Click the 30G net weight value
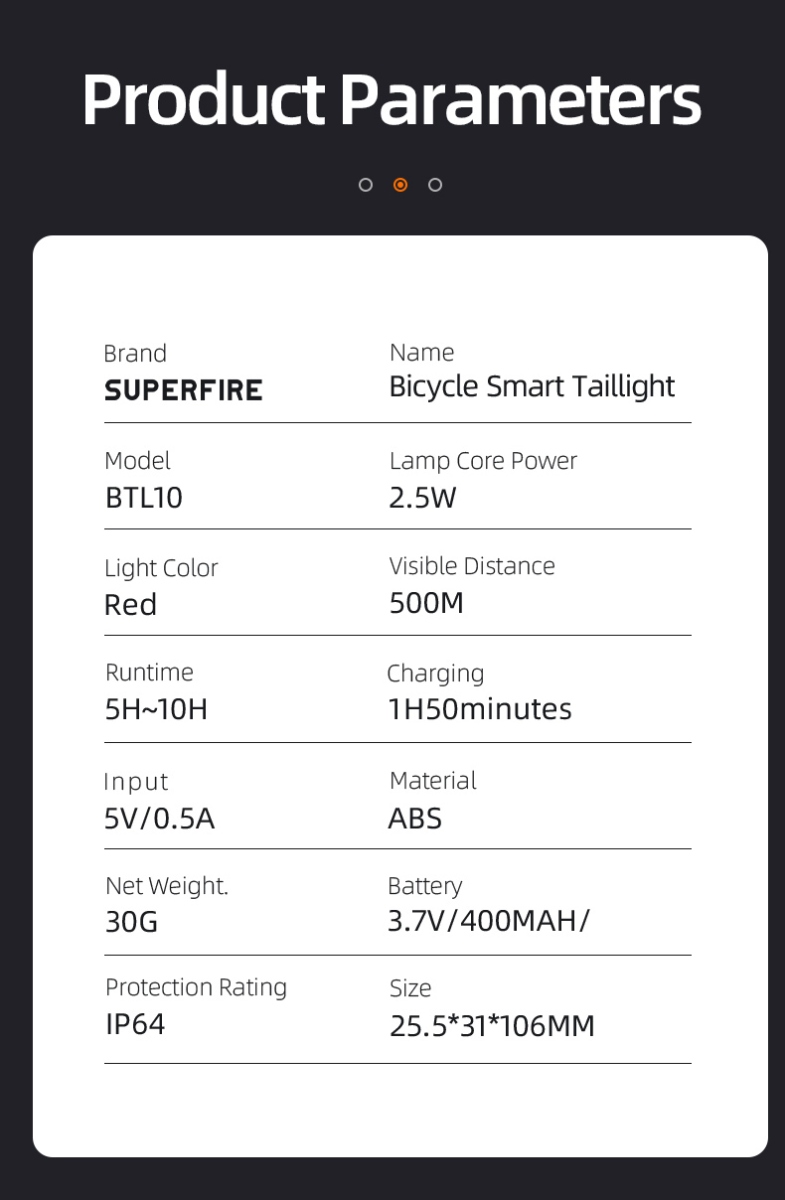The width and height of the screenshot is (785, 1200). 132,922
